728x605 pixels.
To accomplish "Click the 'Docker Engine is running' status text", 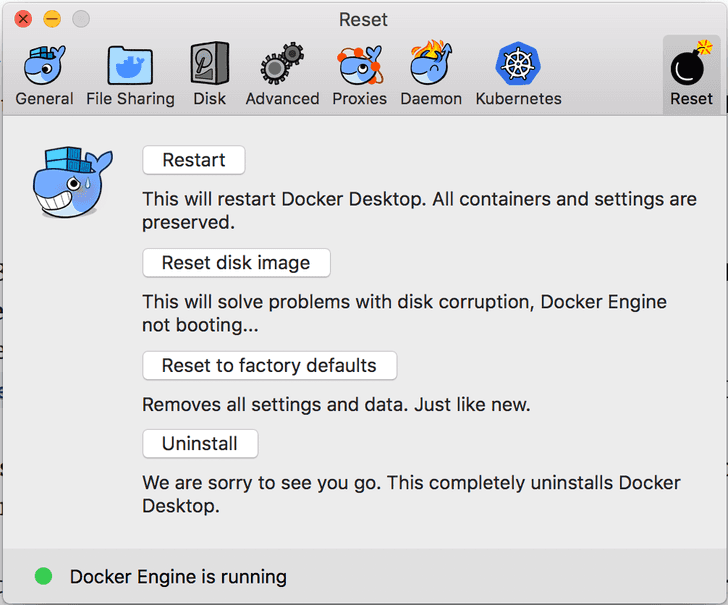I will [178, 577].
